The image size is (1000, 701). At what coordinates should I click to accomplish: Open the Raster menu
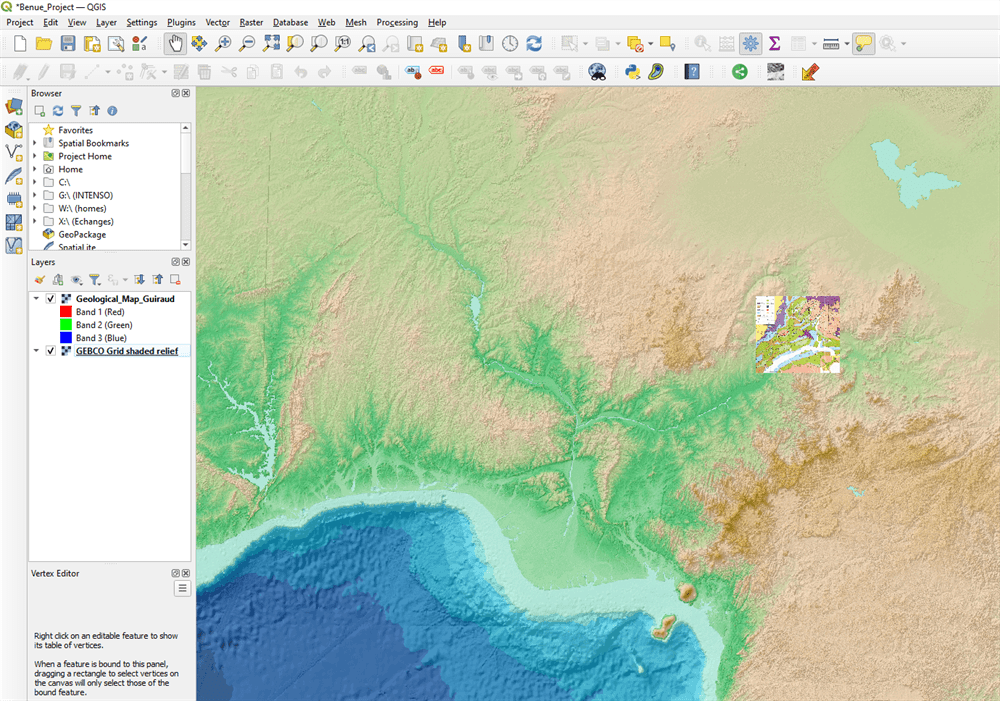251,22
